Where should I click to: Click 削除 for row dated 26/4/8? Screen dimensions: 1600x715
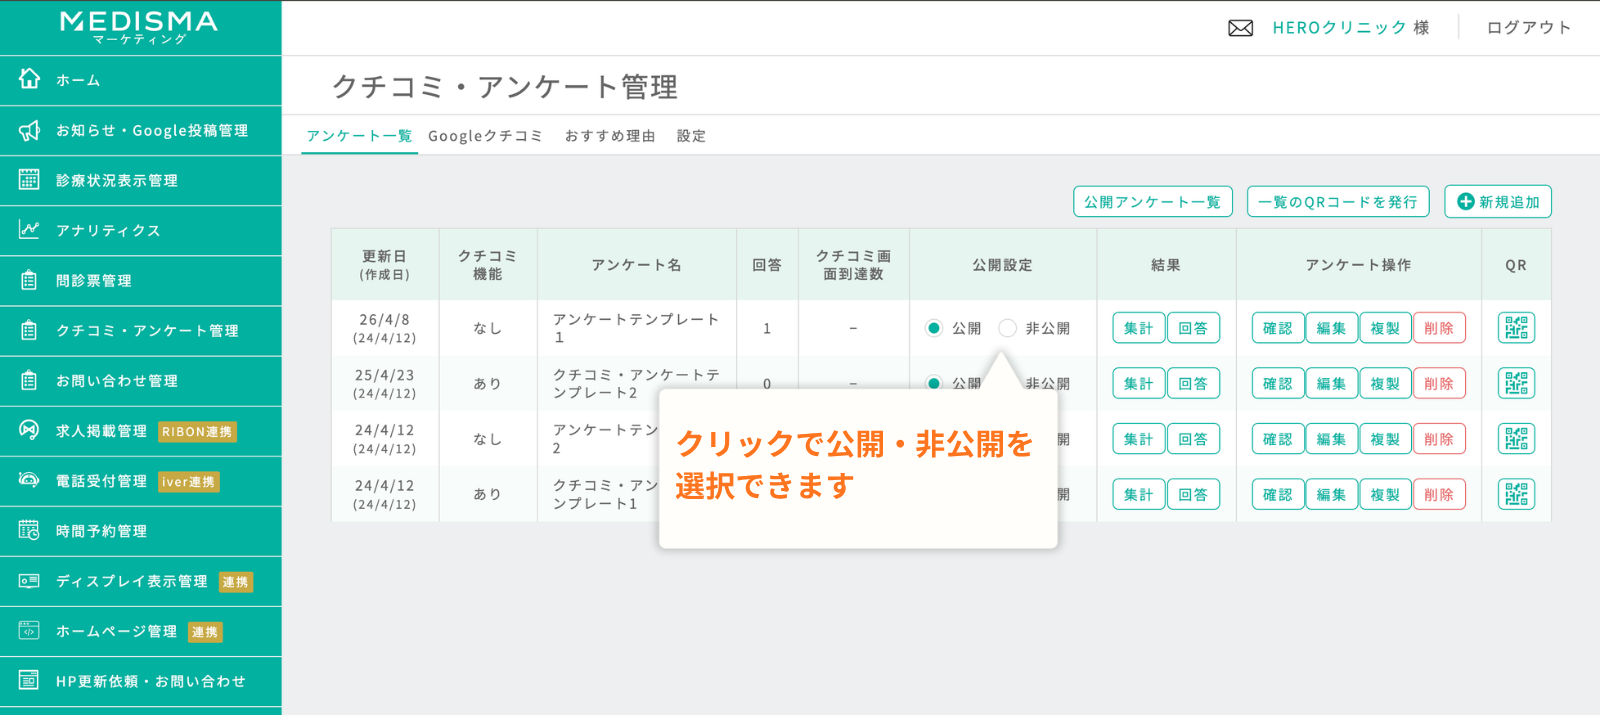[x=1440, y=328]
